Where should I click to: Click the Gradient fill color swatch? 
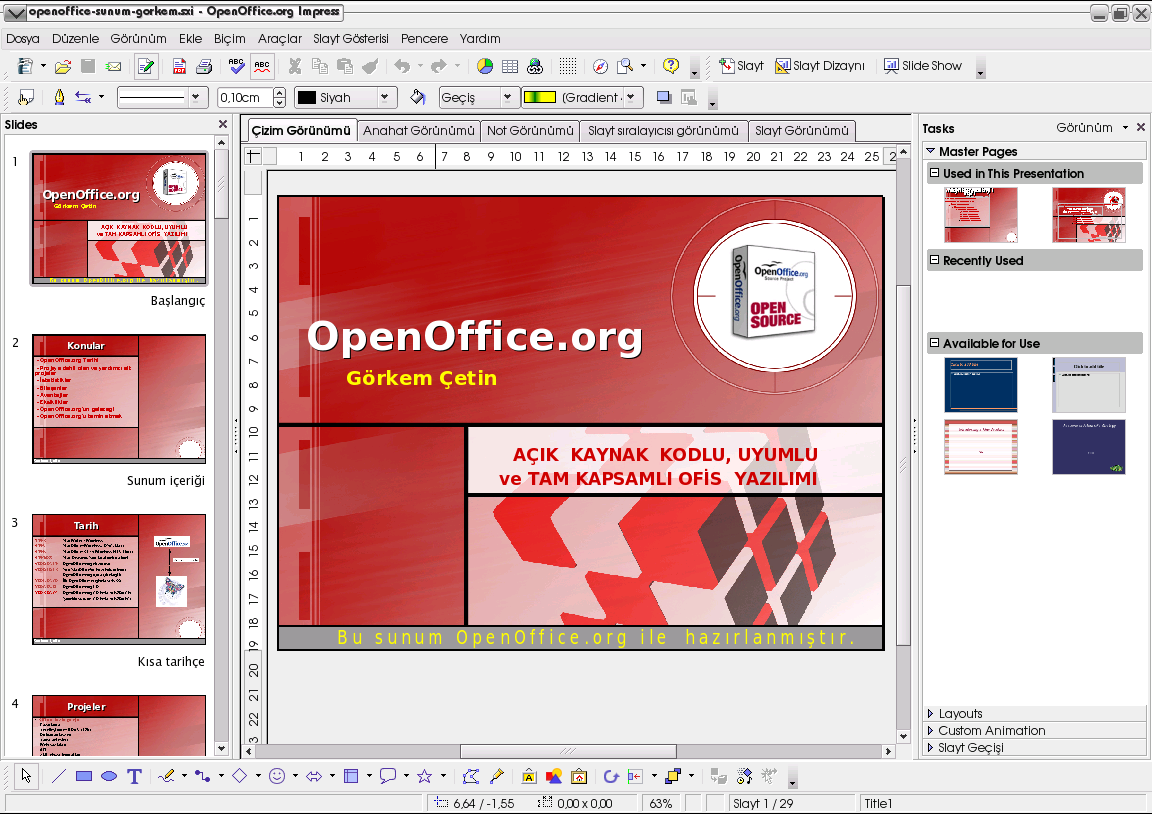coord(540,97)
